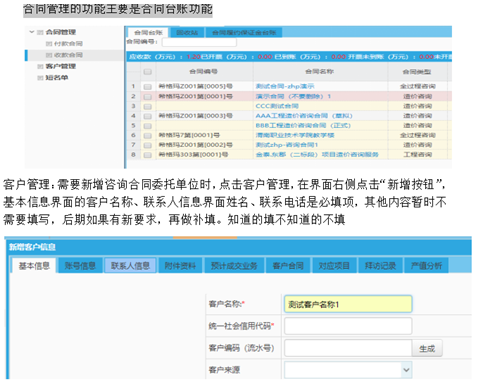The width and height of the screenshot is (485, 392).
Task: Open the contract name link in row 8
Action: (x=317, y=155)
